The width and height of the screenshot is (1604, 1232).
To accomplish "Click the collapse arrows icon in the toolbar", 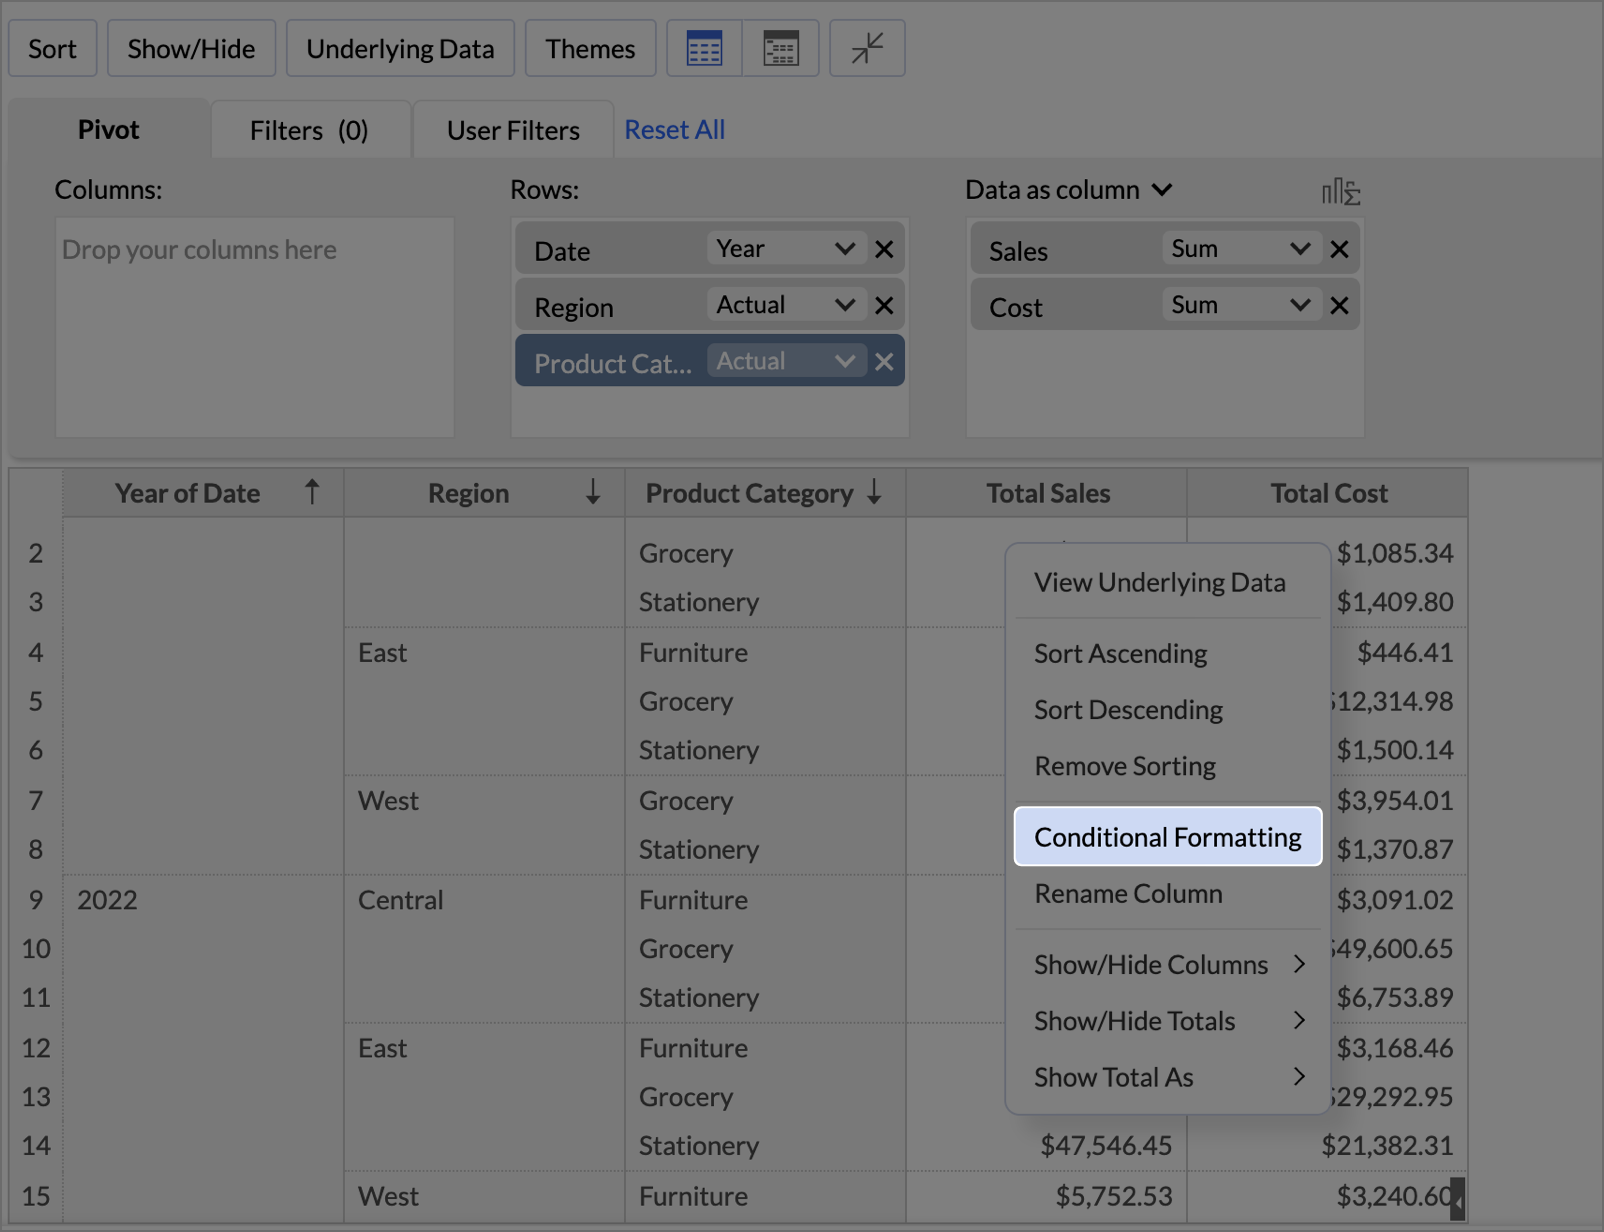I will coord(867,48).
